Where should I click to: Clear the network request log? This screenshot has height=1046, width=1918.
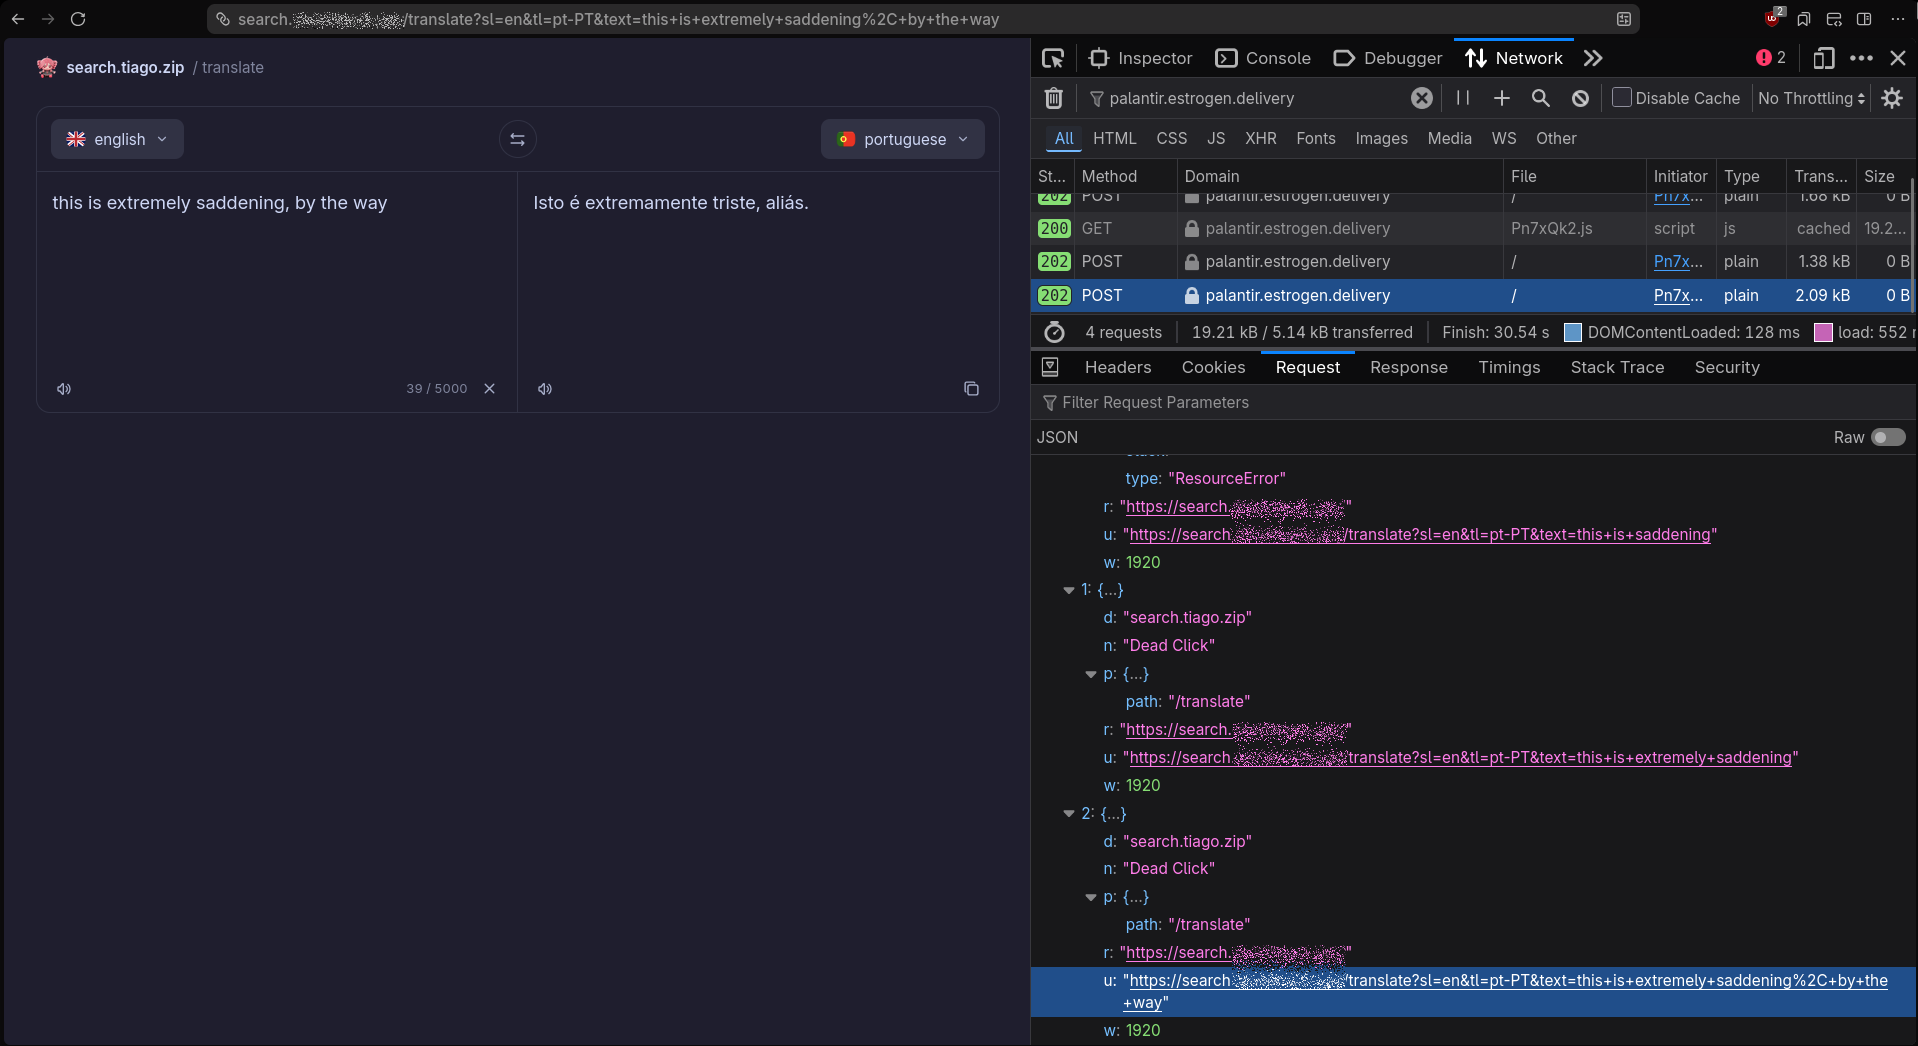click(1053, 98)
